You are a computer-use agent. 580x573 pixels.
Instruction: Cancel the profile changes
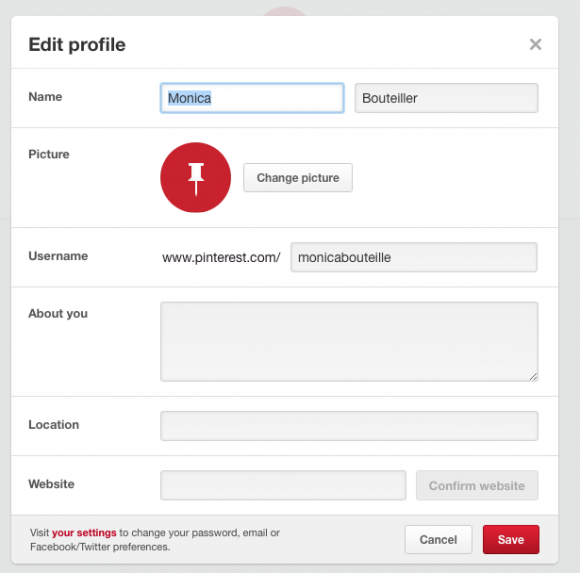coord(438,539)
